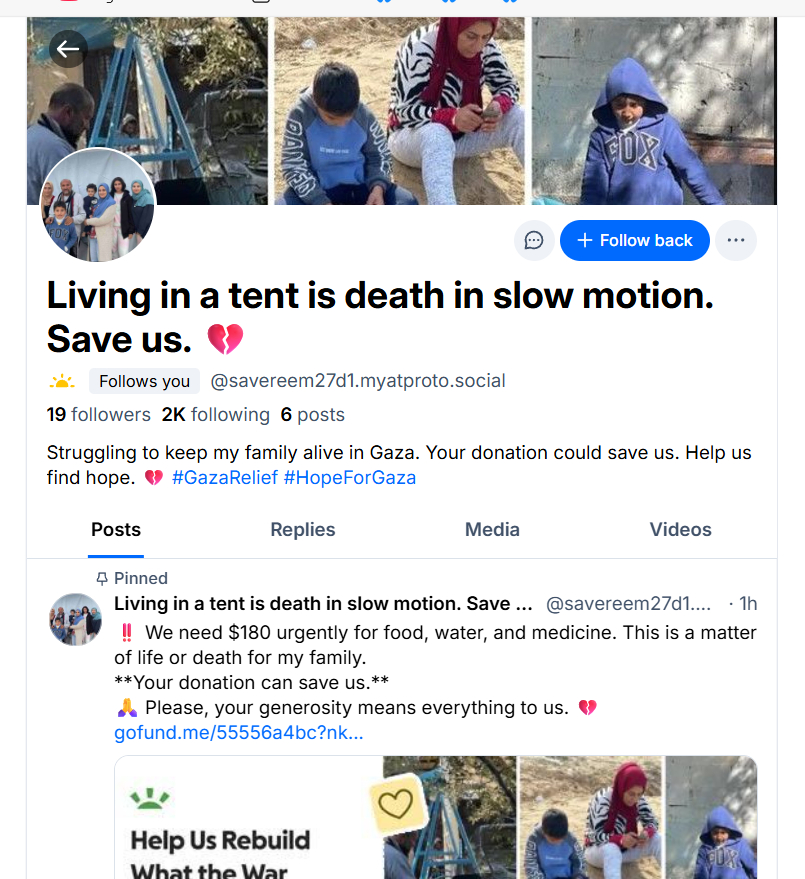
Task: Click the #GazaRelief hashtag
Action: click(x=224, y=478)
